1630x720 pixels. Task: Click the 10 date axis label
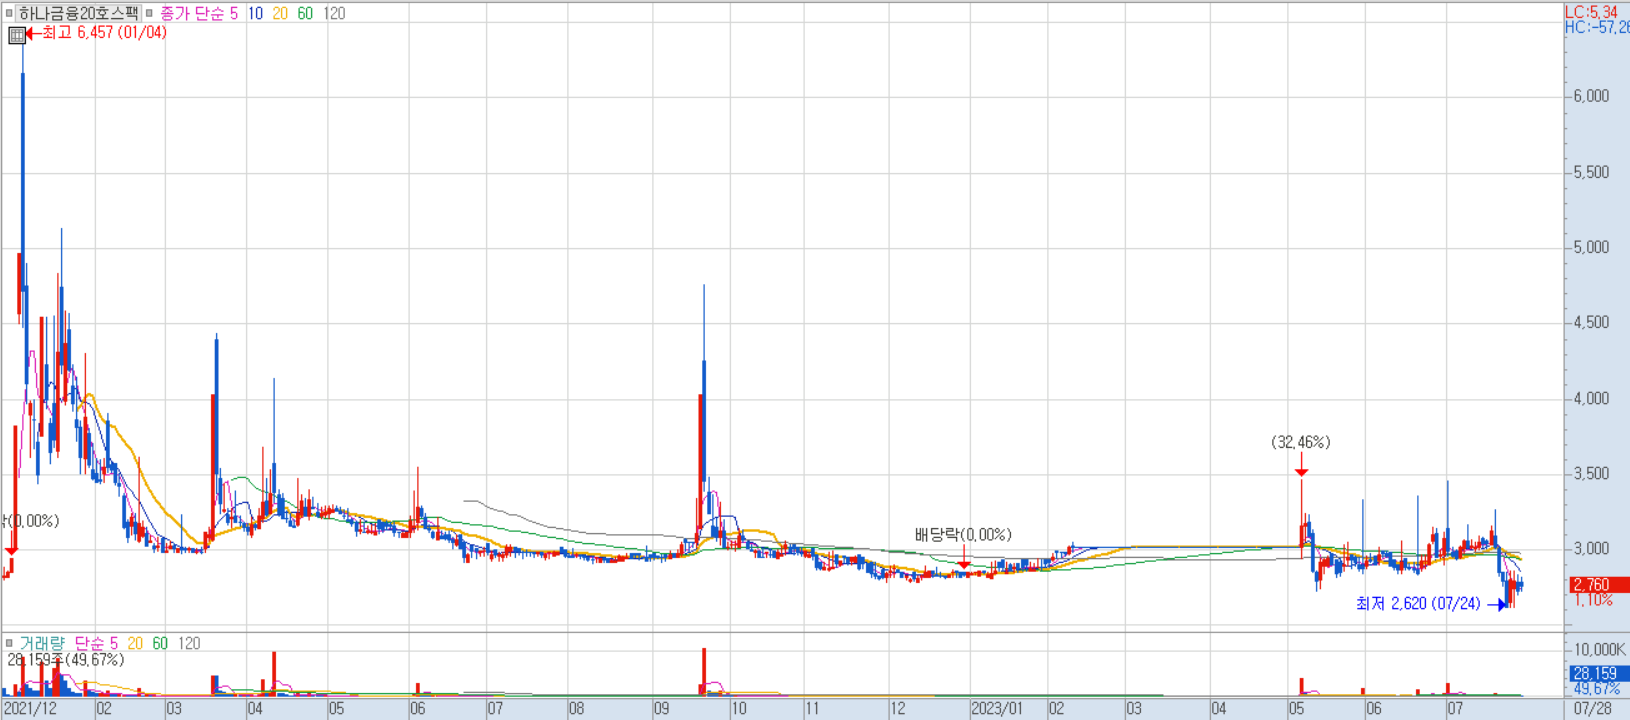tap(738, 708)
